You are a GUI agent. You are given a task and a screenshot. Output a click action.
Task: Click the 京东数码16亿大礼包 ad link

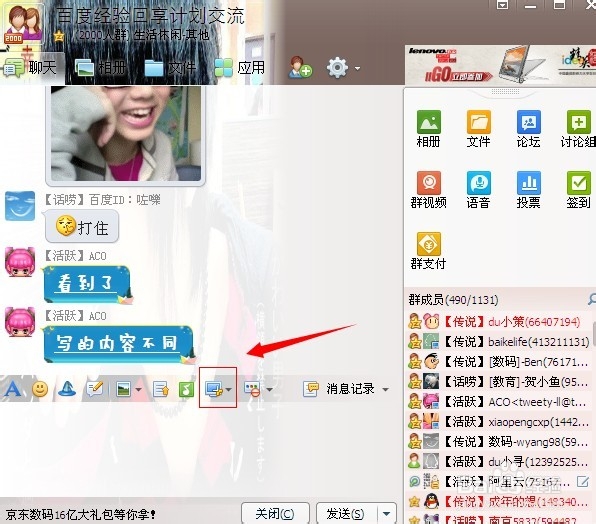point(81,515)
